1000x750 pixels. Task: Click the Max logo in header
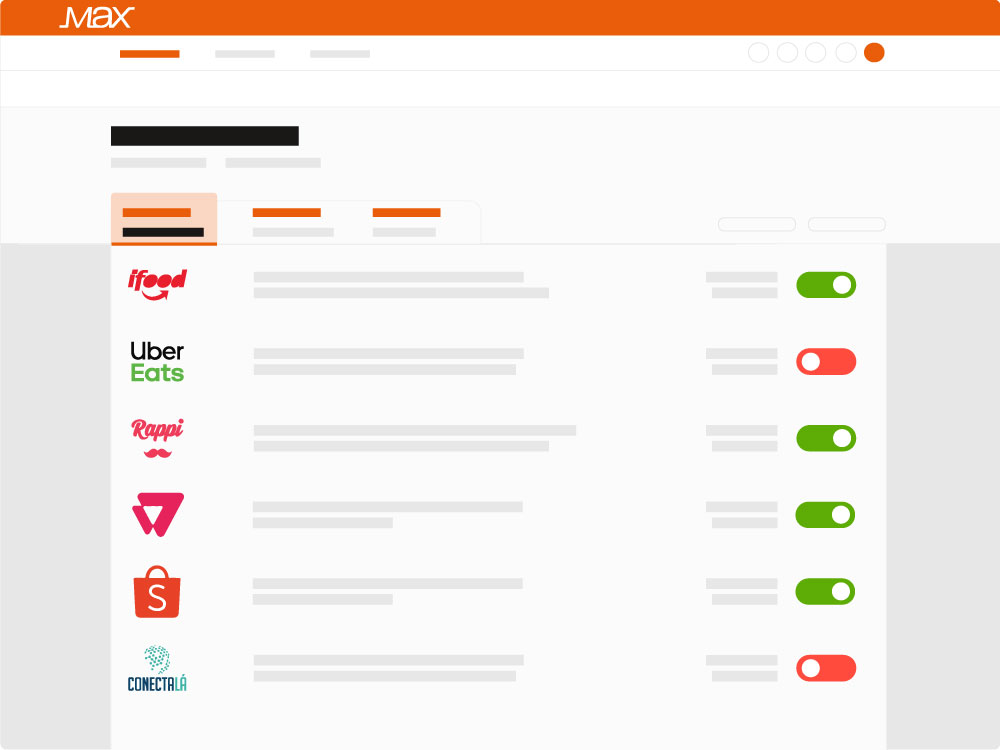pos(97,18)
